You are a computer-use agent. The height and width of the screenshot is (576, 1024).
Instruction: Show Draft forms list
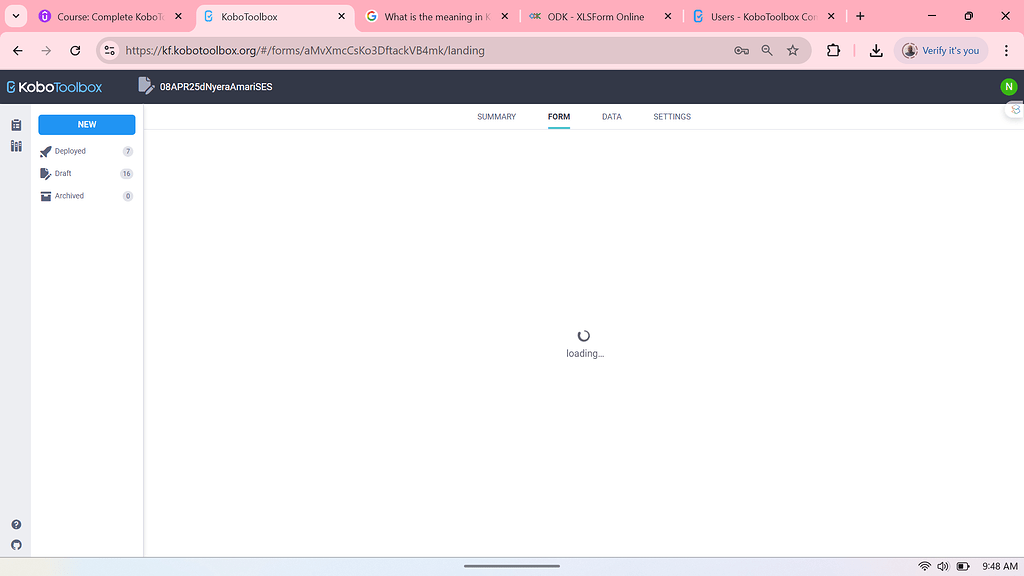point(63,173)
